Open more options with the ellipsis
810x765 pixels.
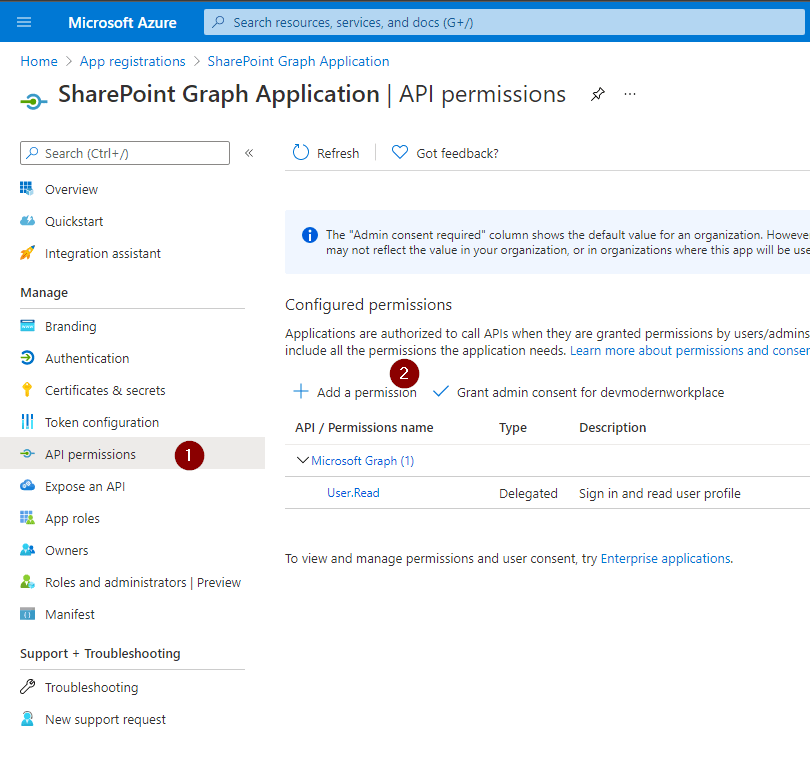coord(629,94)
